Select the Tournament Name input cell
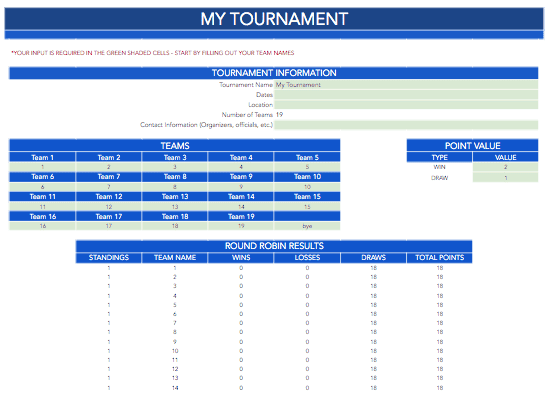The height and width of the screenshot is (400, 551). 406,85
